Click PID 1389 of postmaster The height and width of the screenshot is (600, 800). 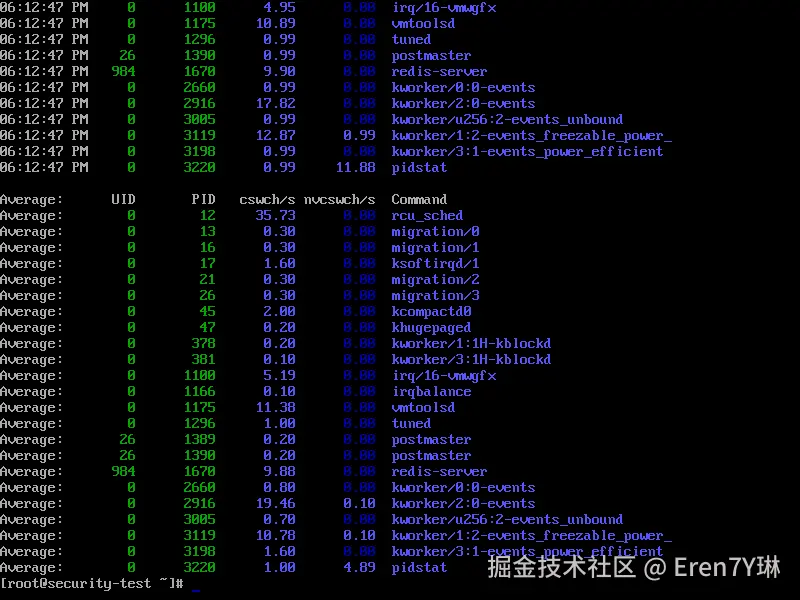[x=199, y=439]
